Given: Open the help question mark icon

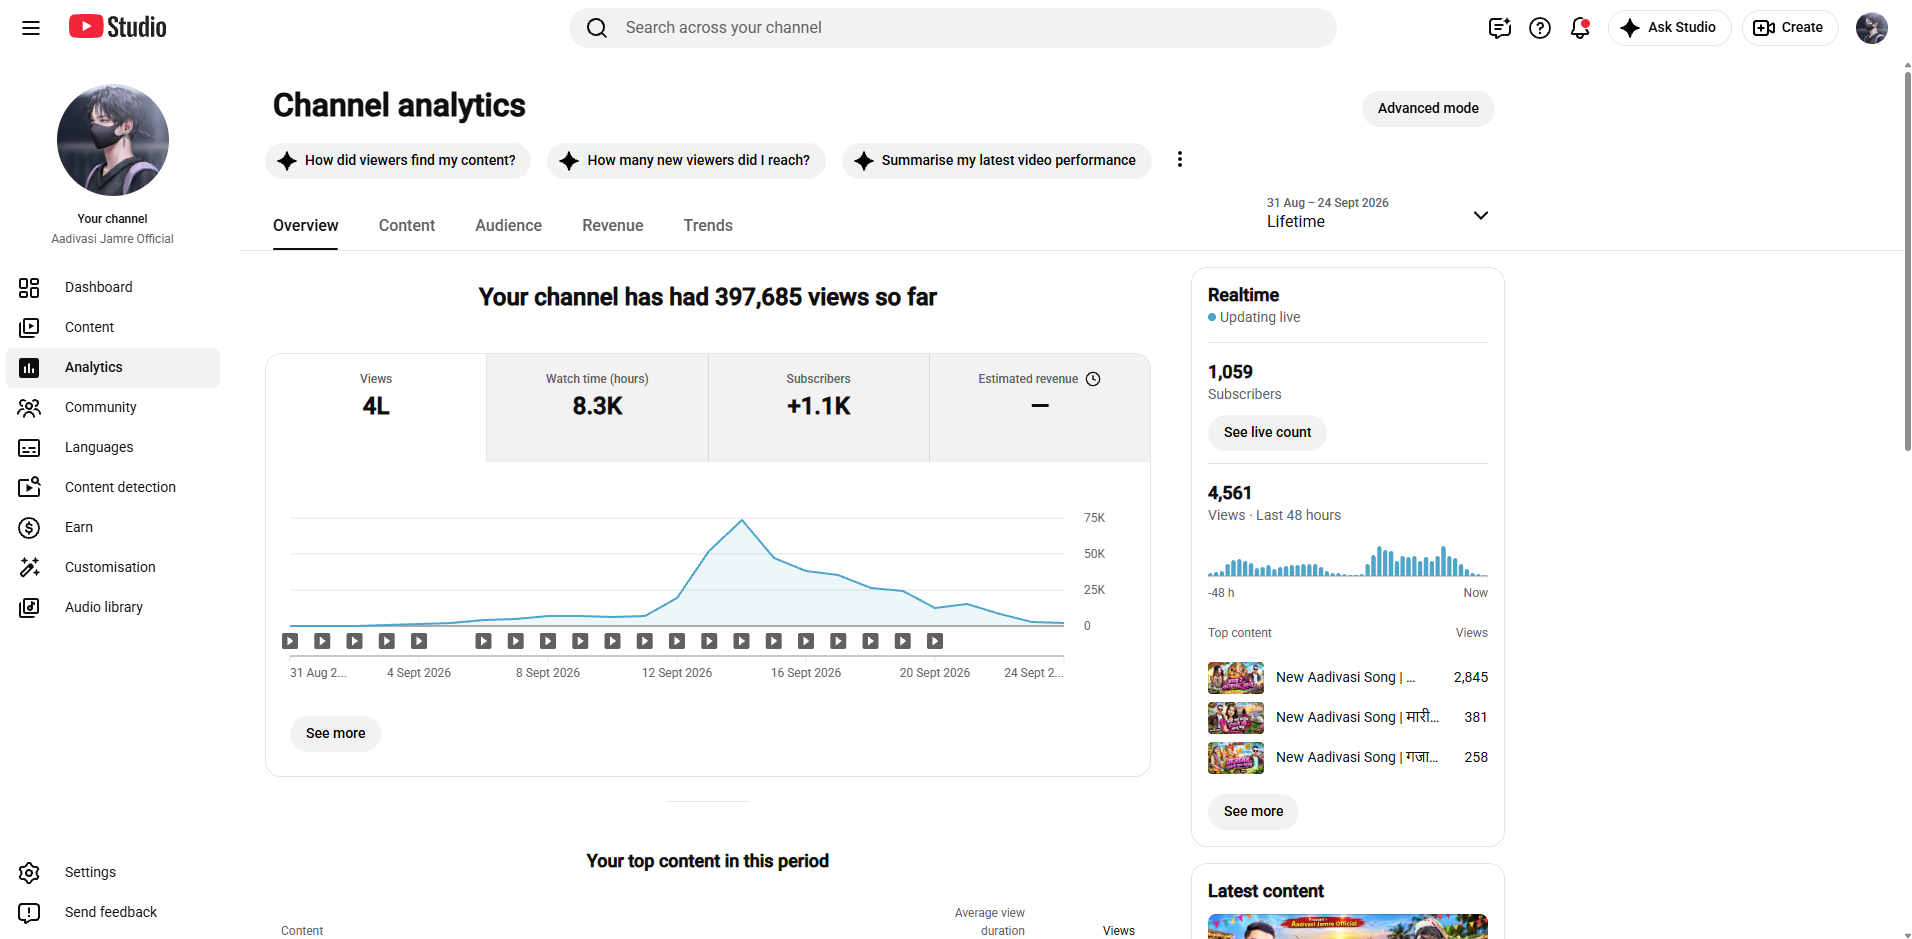Looking at the screenshot, I should 1540,28.
